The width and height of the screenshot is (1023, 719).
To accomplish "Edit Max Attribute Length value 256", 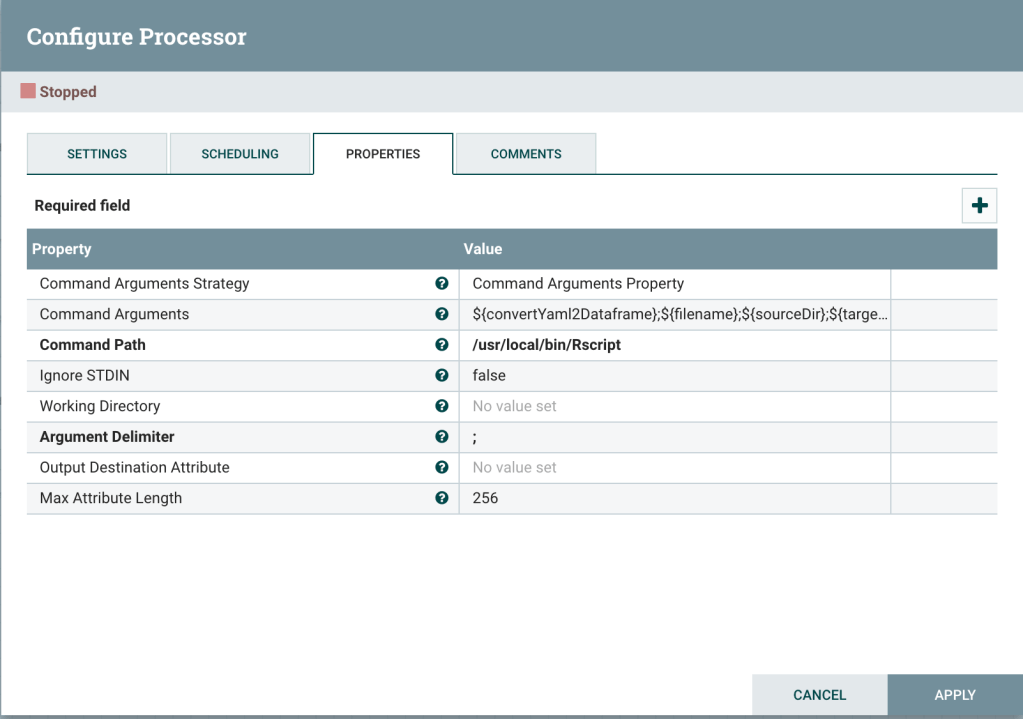I will pyautogui.click(x=674, y=498).
